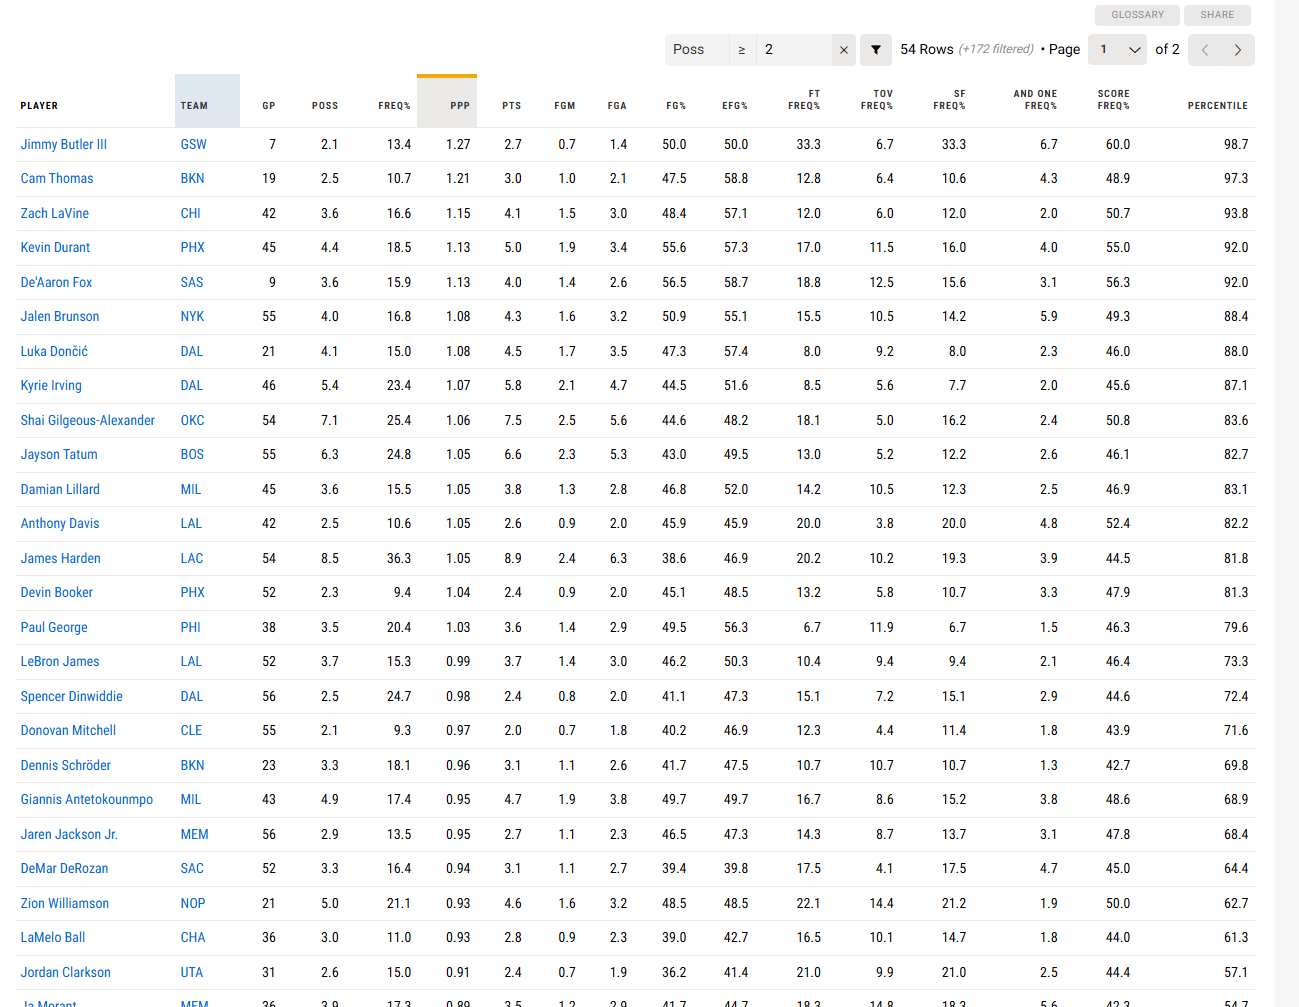Screen dimensions: 1299x1007
Task: Open Jayson Tatum player link
Action: [x=59, y=455]
